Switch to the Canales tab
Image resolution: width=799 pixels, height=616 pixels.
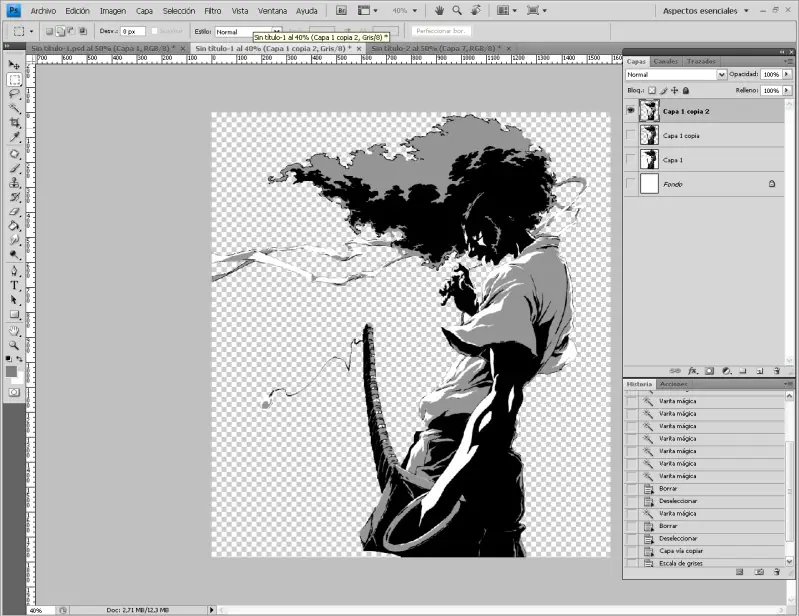tap(665, 61)
